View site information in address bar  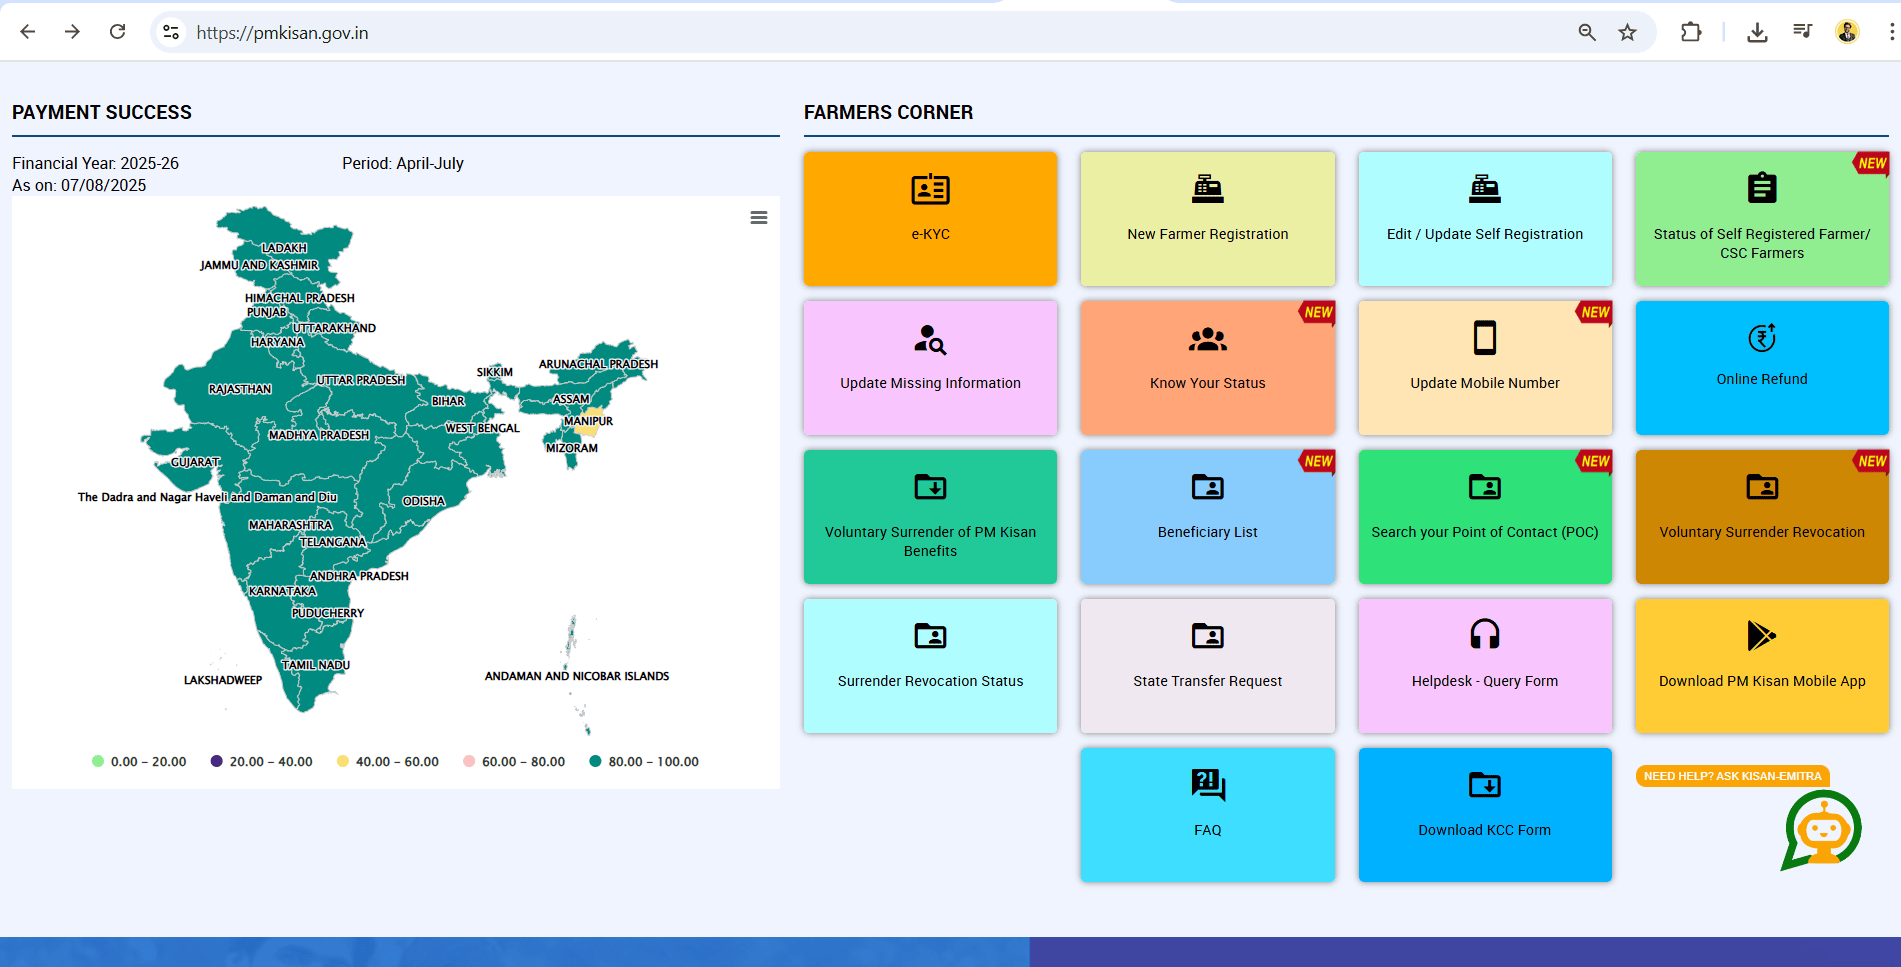171,32
